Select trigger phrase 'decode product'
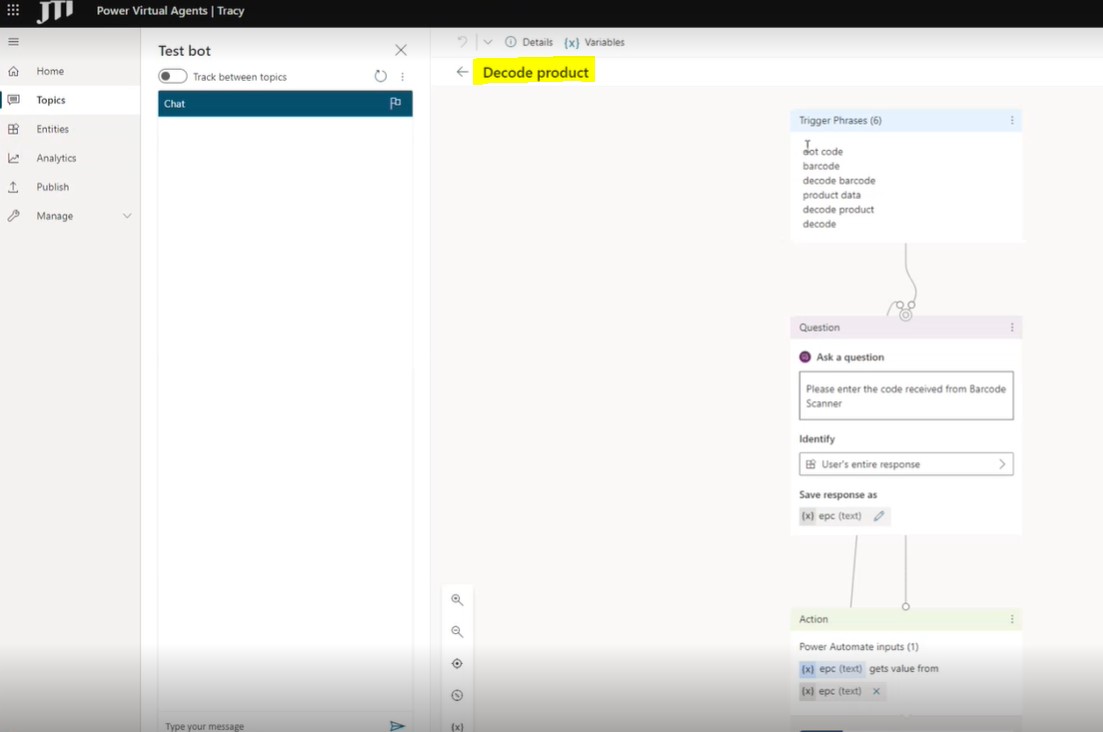This screenshot has height=732, width=1103. 838,209
